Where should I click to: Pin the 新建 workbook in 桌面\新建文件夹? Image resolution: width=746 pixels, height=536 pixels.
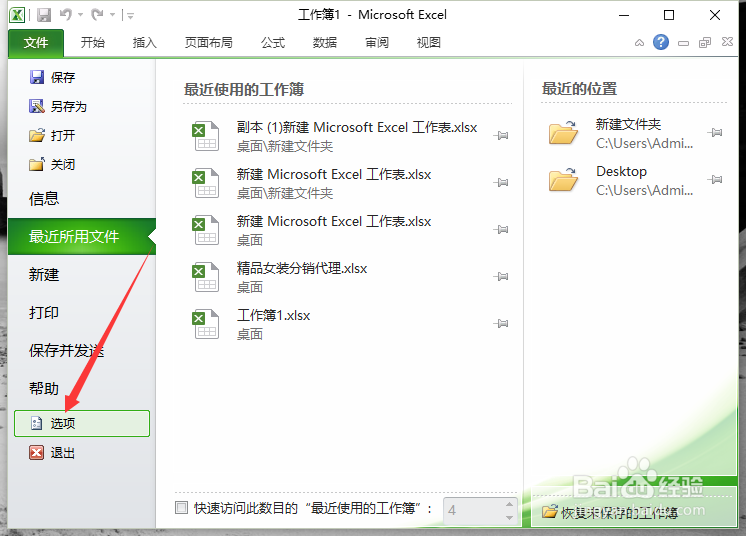501,183
